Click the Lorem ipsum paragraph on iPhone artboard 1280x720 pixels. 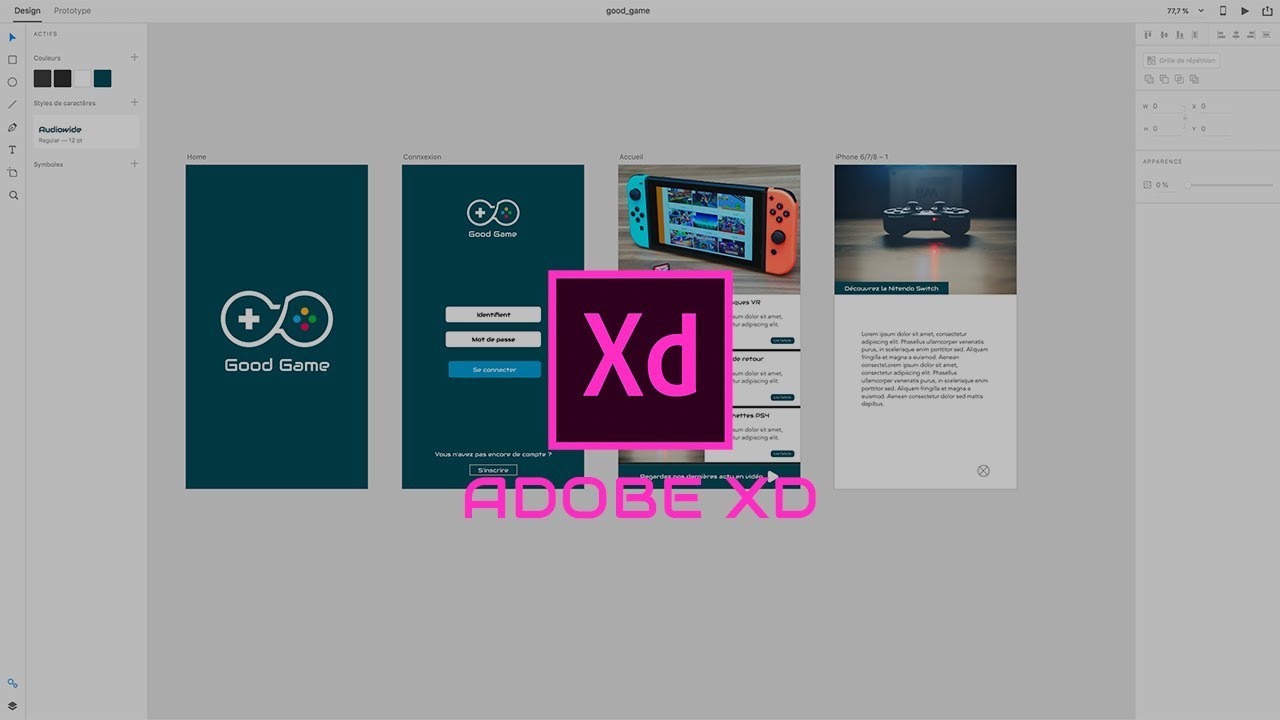tap(925, 369)
